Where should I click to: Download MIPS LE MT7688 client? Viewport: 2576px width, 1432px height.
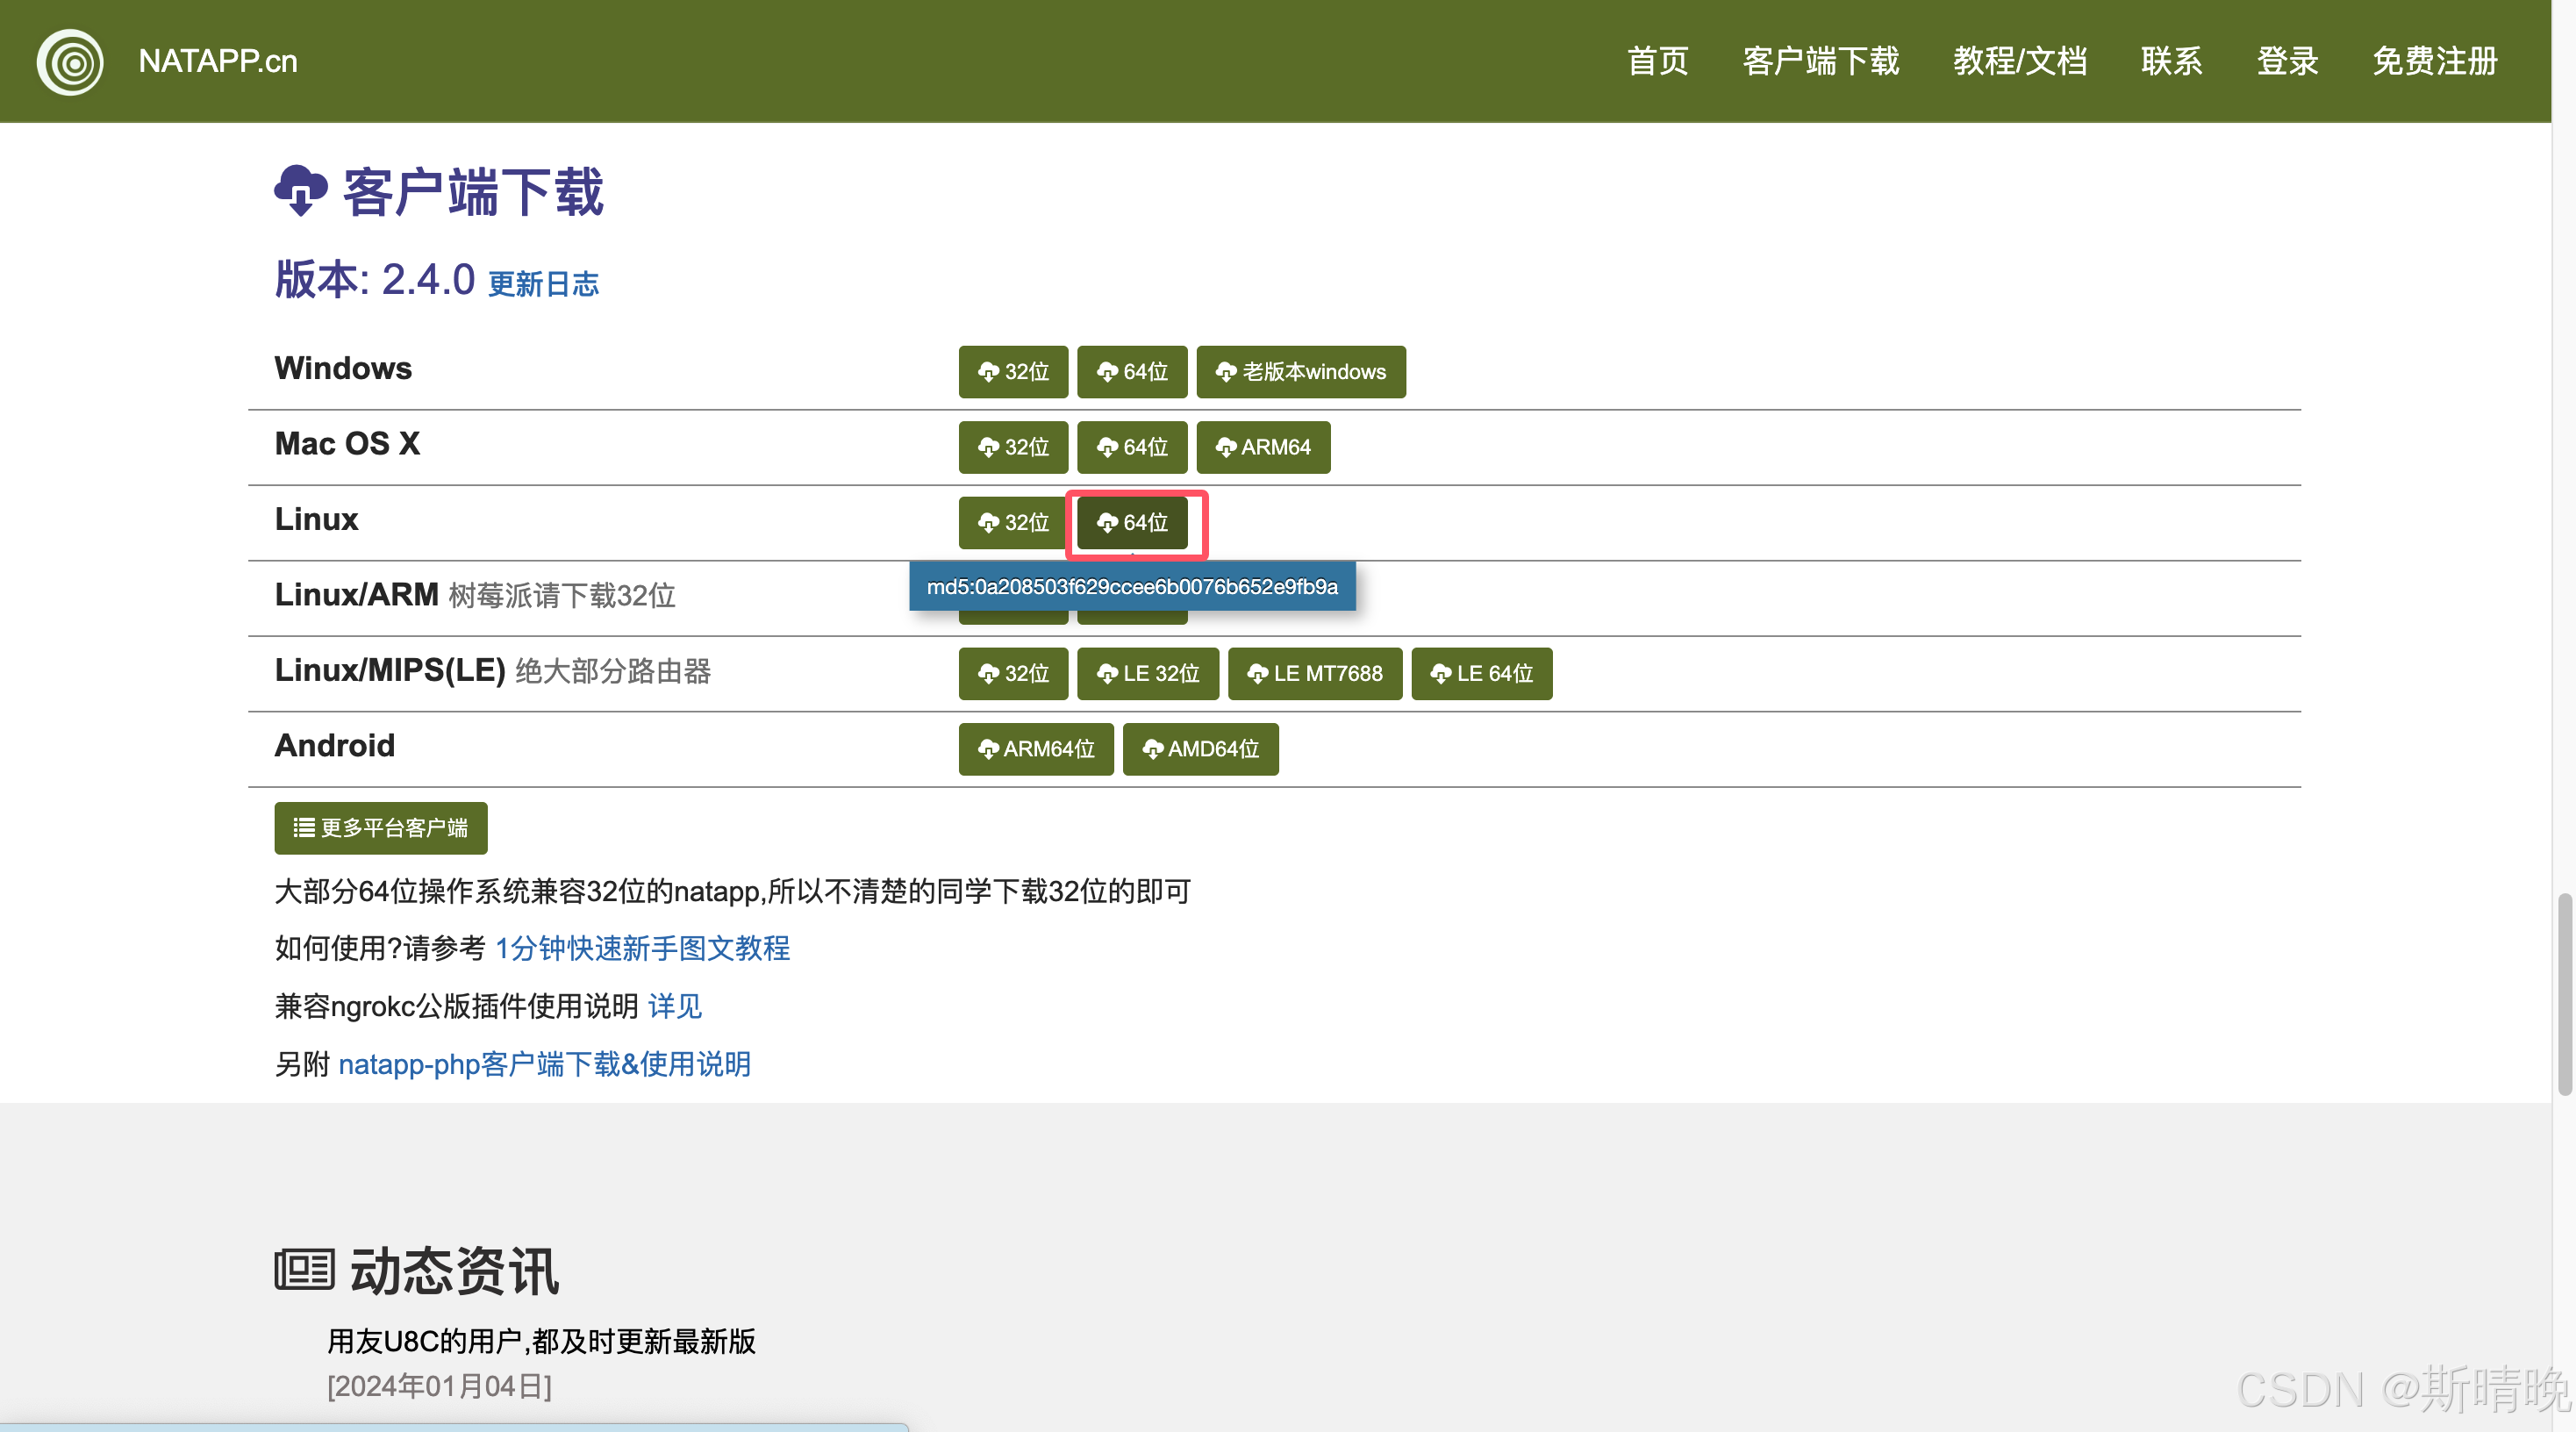point(1314,674)
